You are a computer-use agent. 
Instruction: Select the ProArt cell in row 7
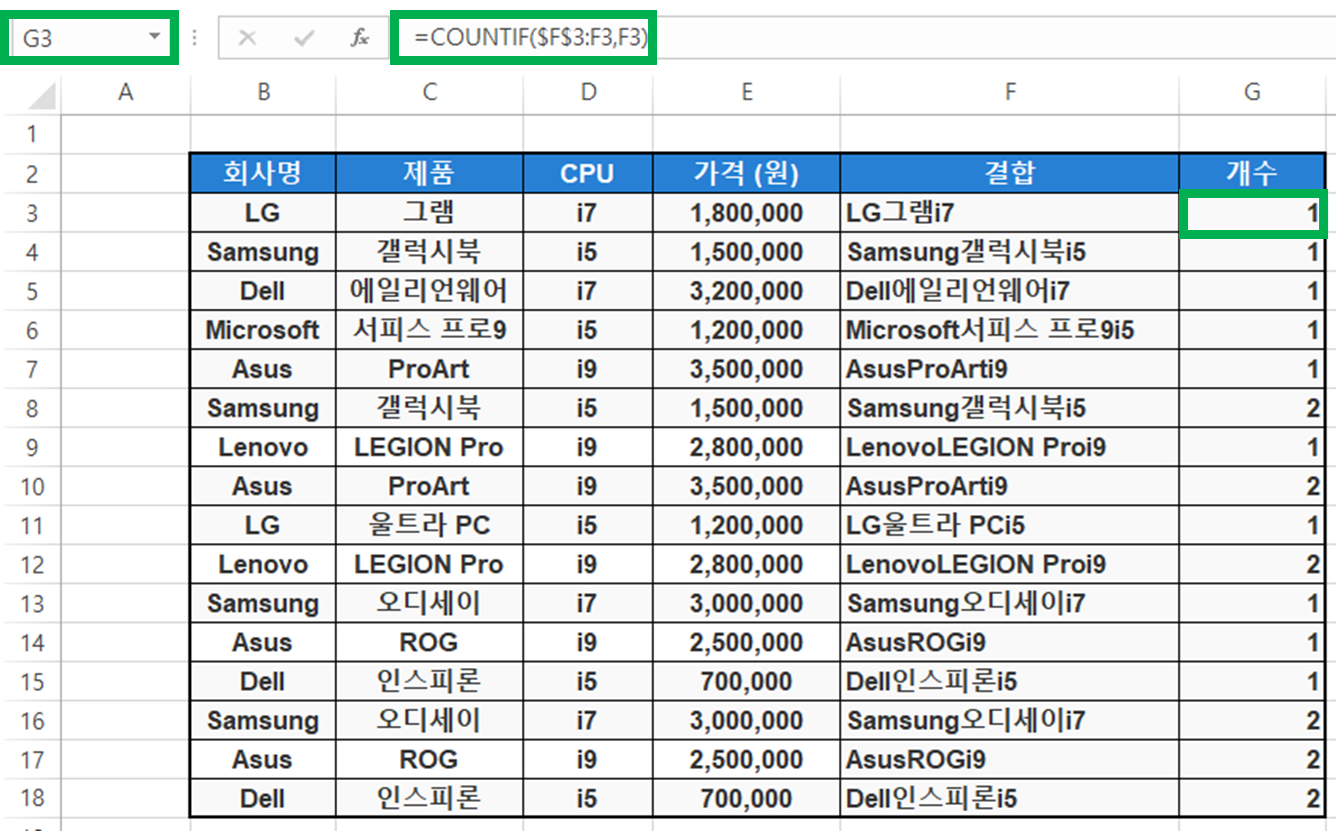point(430,369)
